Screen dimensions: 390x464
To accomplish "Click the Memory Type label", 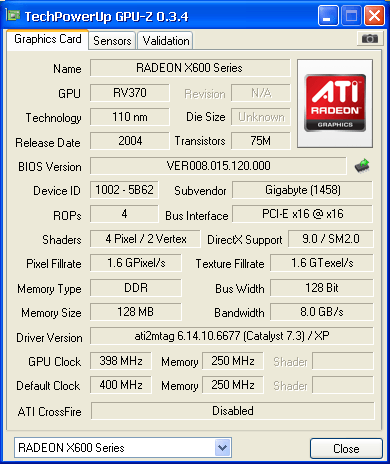I will pos(49,289).
